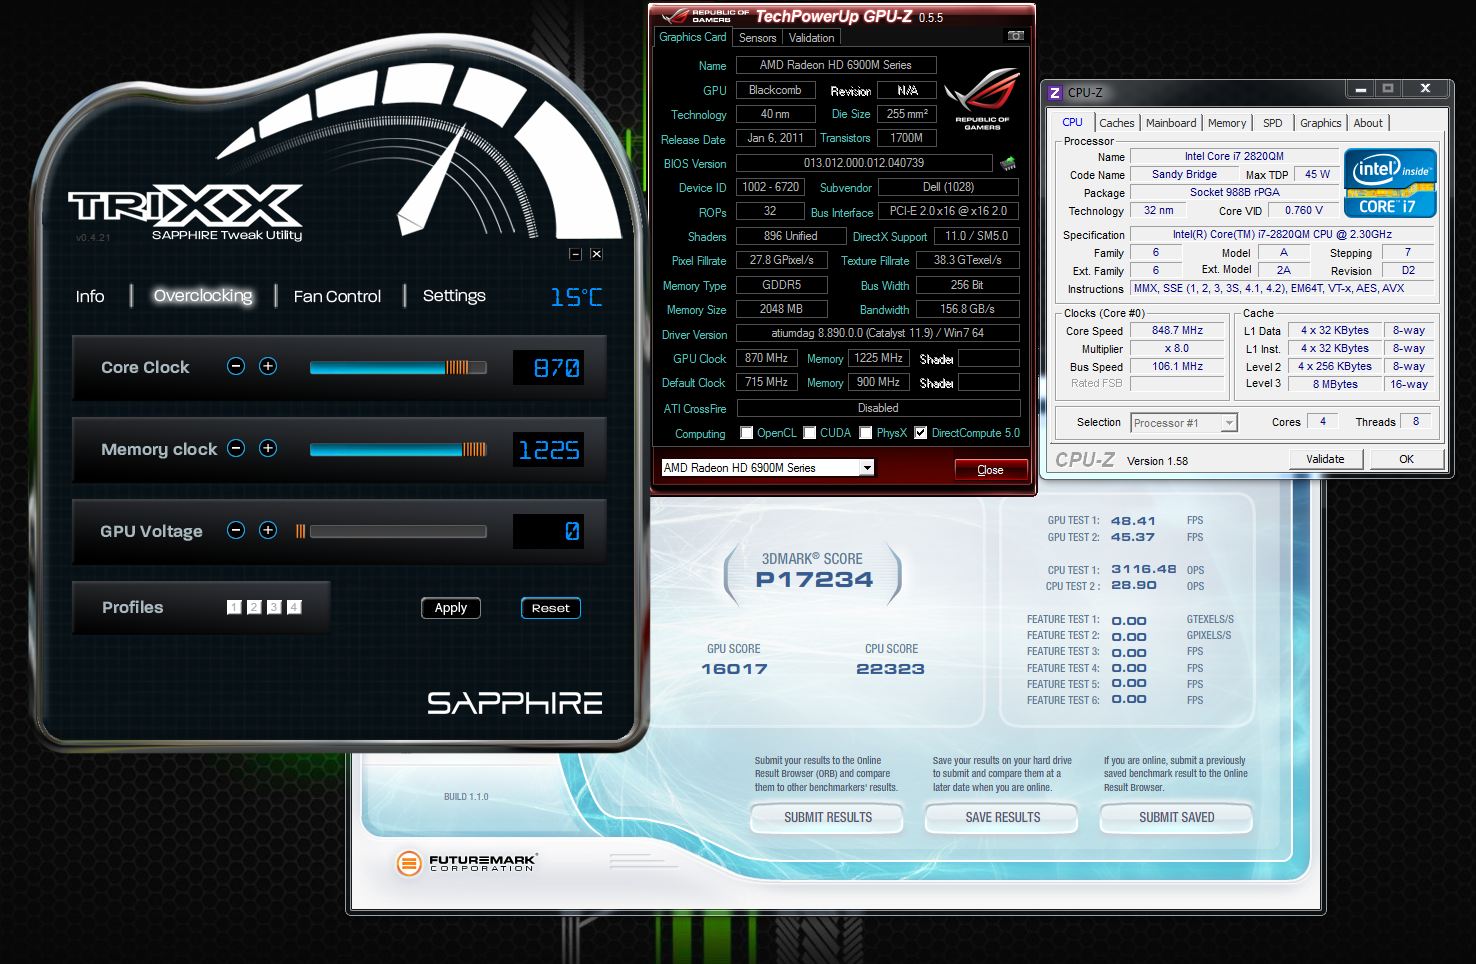This screenshot has height=964, width=1476.
Task: Click SUBMIT RESULTS in 3DMark
Action: [828, 817]
